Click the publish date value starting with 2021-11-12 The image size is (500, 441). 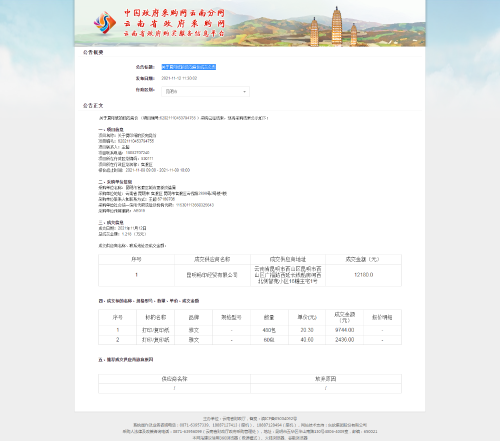pyautogui.click(x=179, y=78)
